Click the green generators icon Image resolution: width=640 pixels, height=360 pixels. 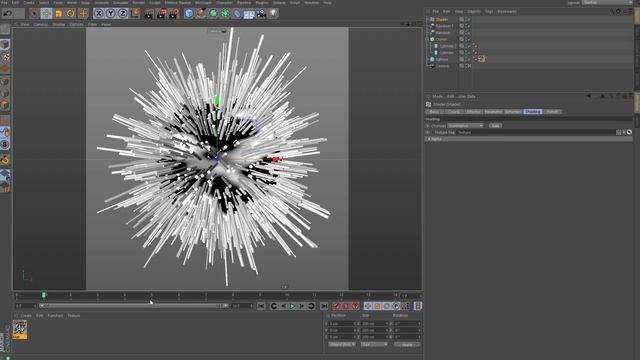pyautogui.click(x=213, y=13)
